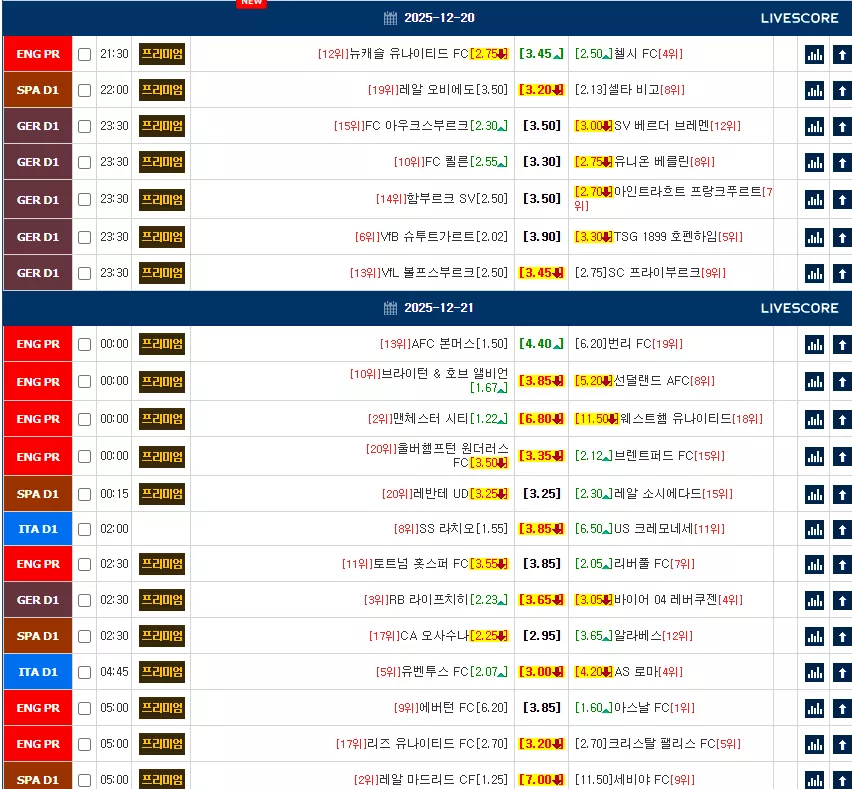Image resolution: width=852 pixels, height=789 pixels.
Task: Open stats chart for 토트넘 홋스퍼 match
Action: (814, 564)
